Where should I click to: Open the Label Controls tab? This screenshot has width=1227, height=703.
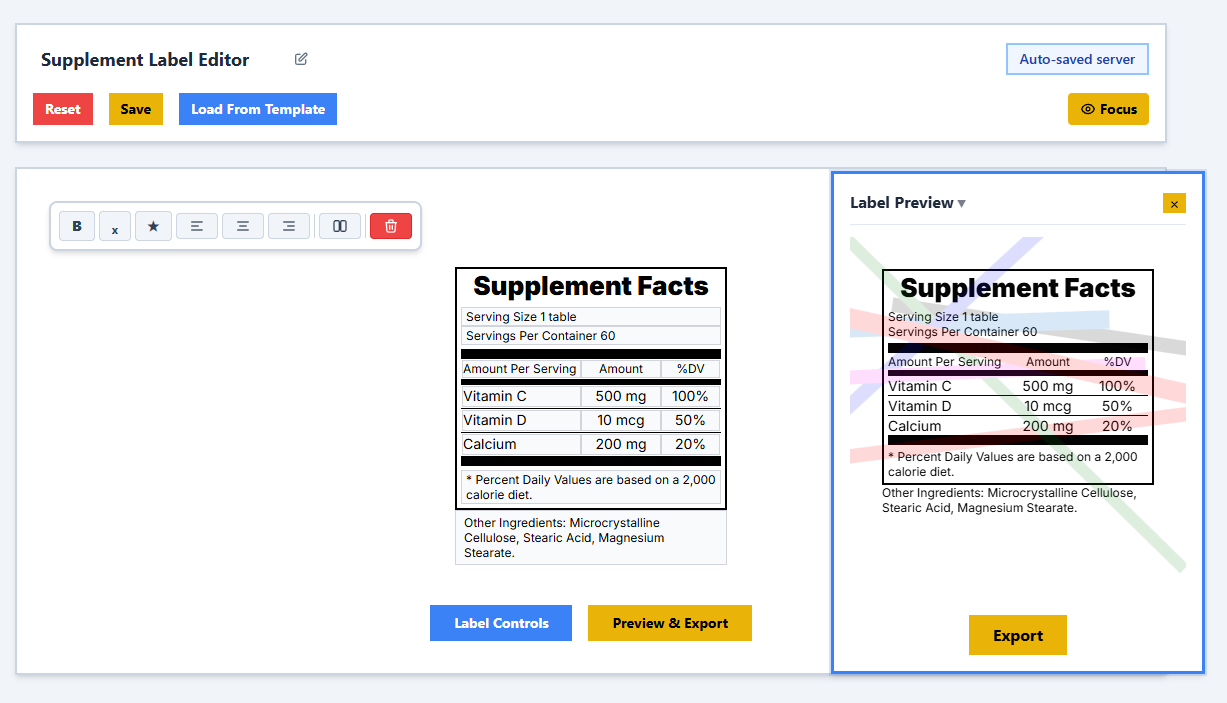pos(501,623)
